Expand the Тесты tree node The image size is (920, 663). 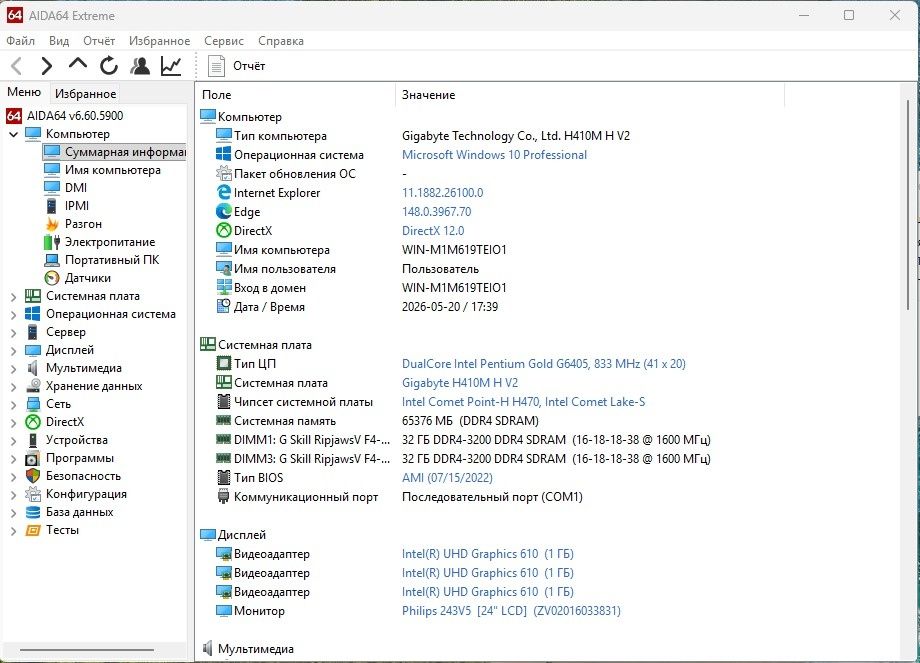(13, 531)
